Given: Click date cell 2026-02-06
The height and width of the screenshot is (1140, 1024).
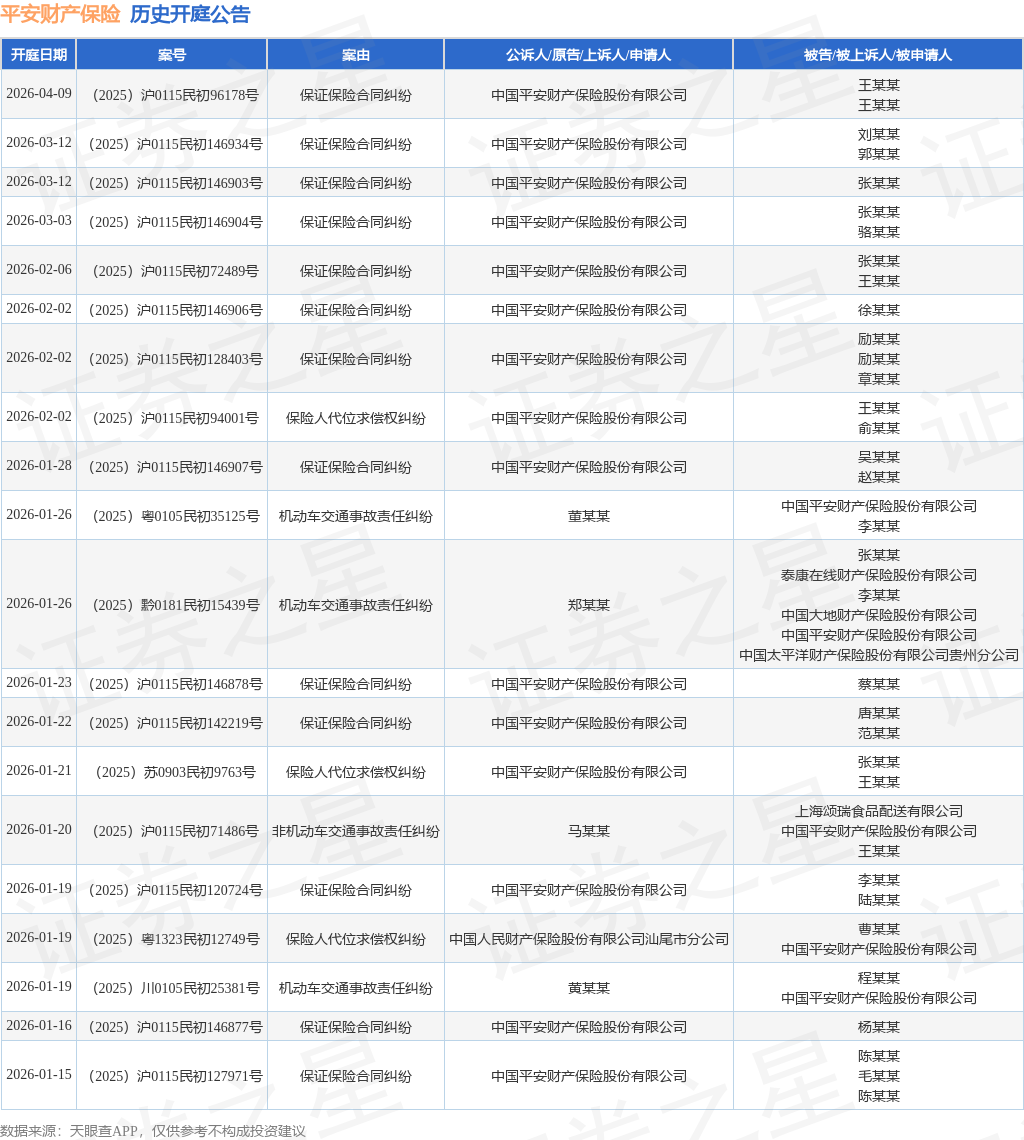Looking at the screenshot, I should pyautogui.click(x=39, y=270).
